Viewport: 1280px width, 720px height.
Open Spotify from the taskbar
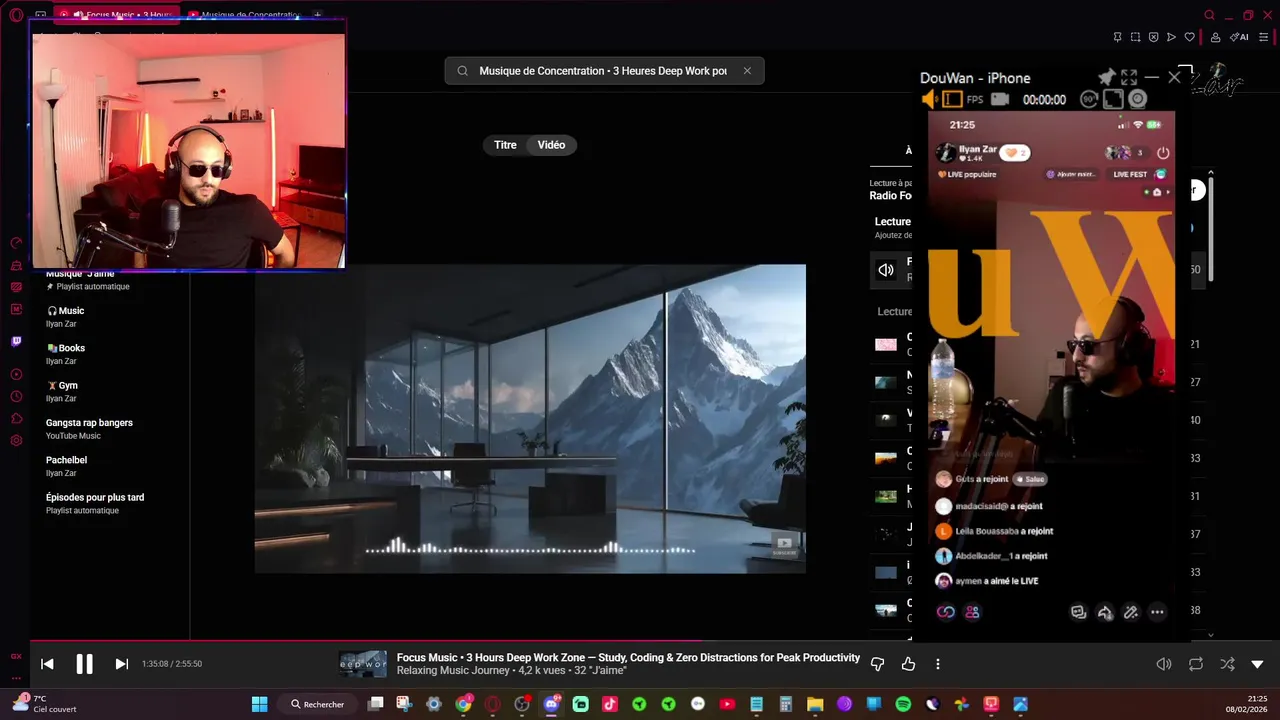[x=903, y=704]
